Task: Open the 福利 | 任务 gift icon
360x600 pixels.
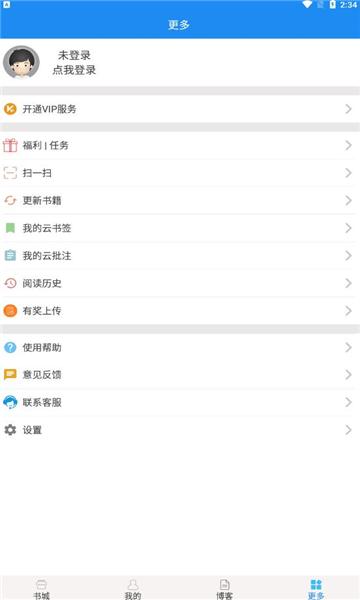Action: 10,145
